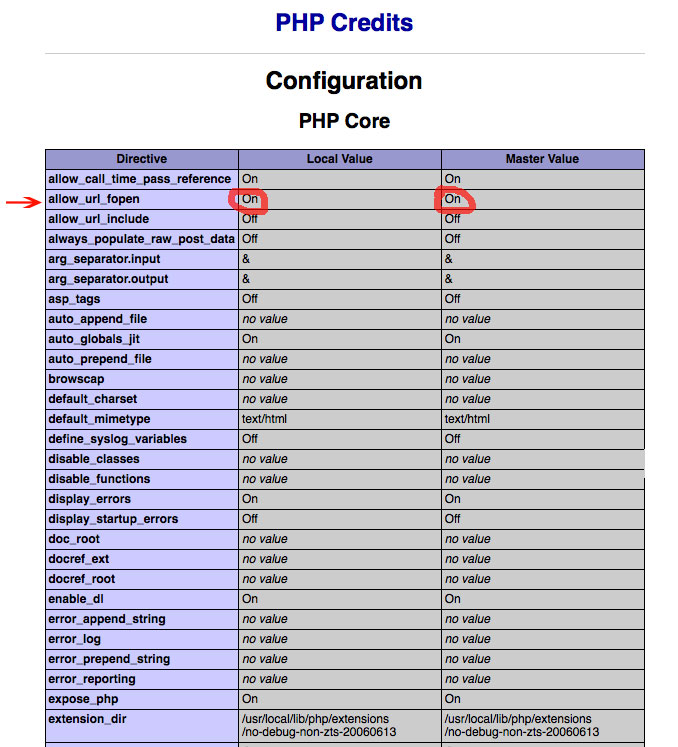The image size is (678, 747).
Task: Click the allow_call_time_pass_reference directive cell
Action: pyautogui.click(x=142, y=179)
